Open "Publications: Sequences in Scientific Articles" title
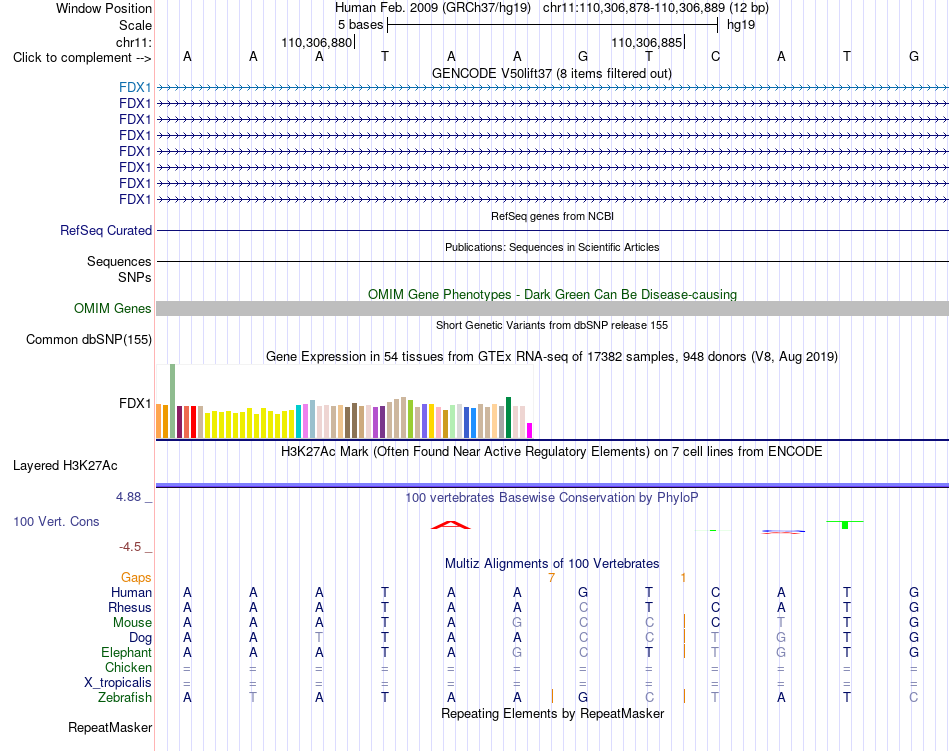The width and height of the screenshot is (950, 751). click(552, 247)
